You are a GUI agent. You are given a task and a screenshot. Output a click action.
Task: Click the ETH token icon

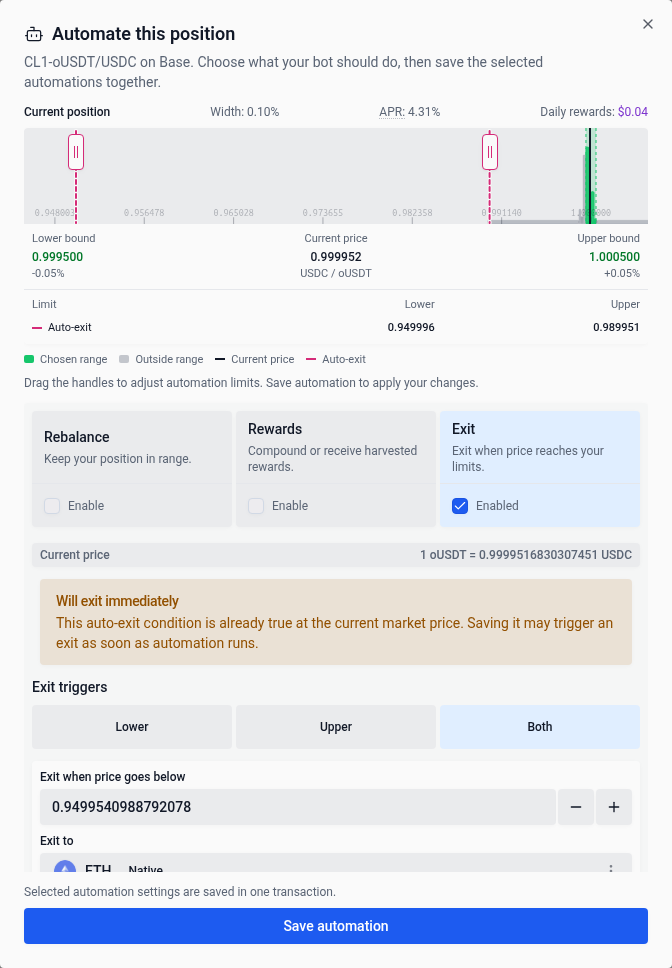(65, 867)
